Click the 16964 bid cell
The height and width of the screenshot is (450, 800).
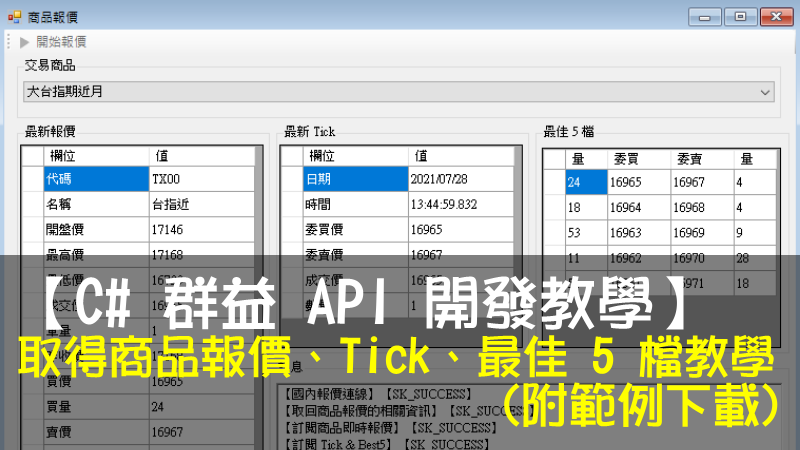point(639,208)
